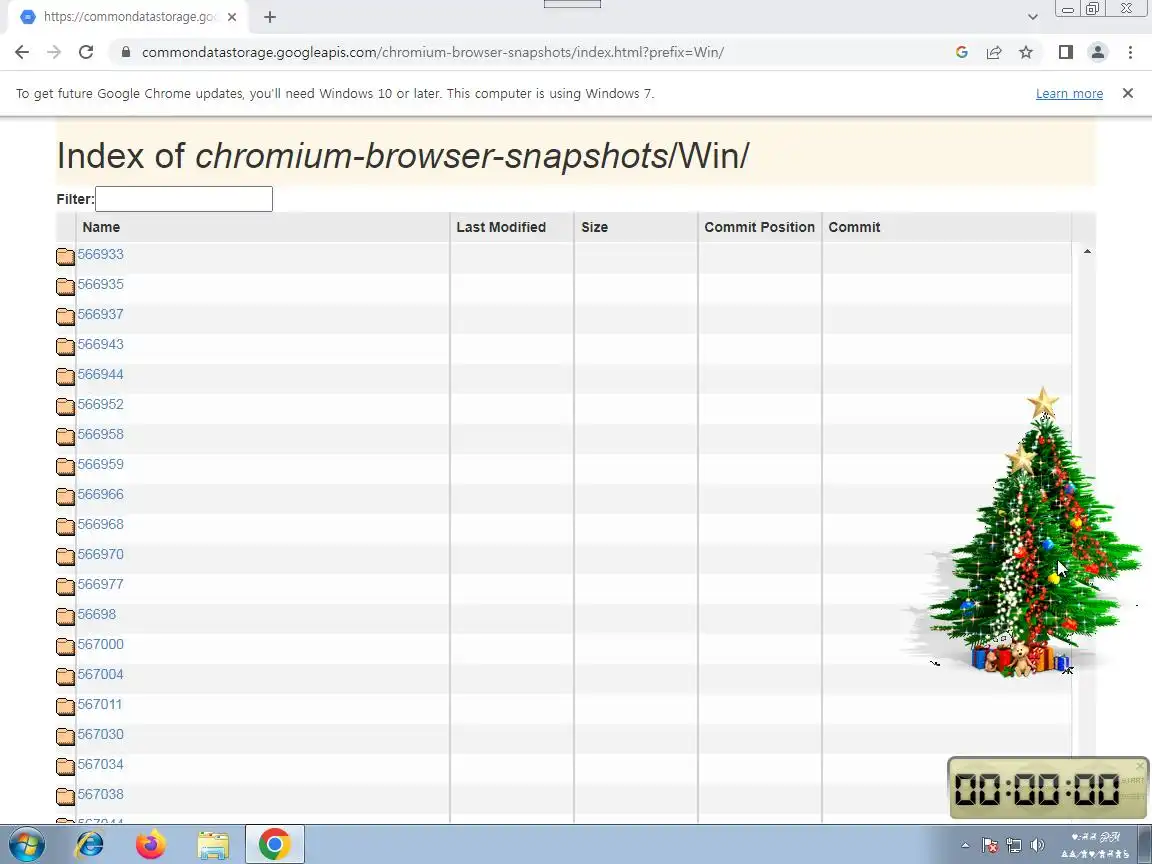This screenshot has height=864, width=1152.
Task: Open the browser side panel
Action: [1065, 52]
